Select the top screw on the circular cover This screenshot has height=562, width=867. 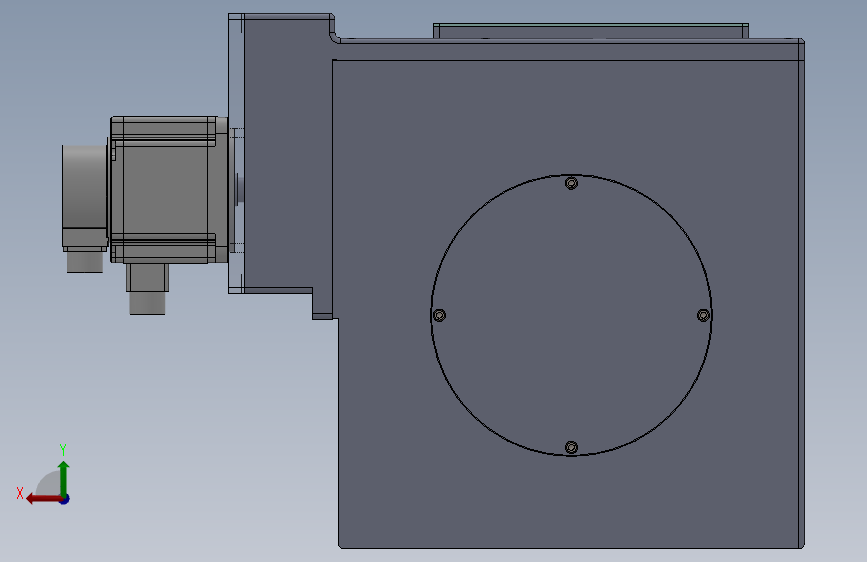click(572, 183)
